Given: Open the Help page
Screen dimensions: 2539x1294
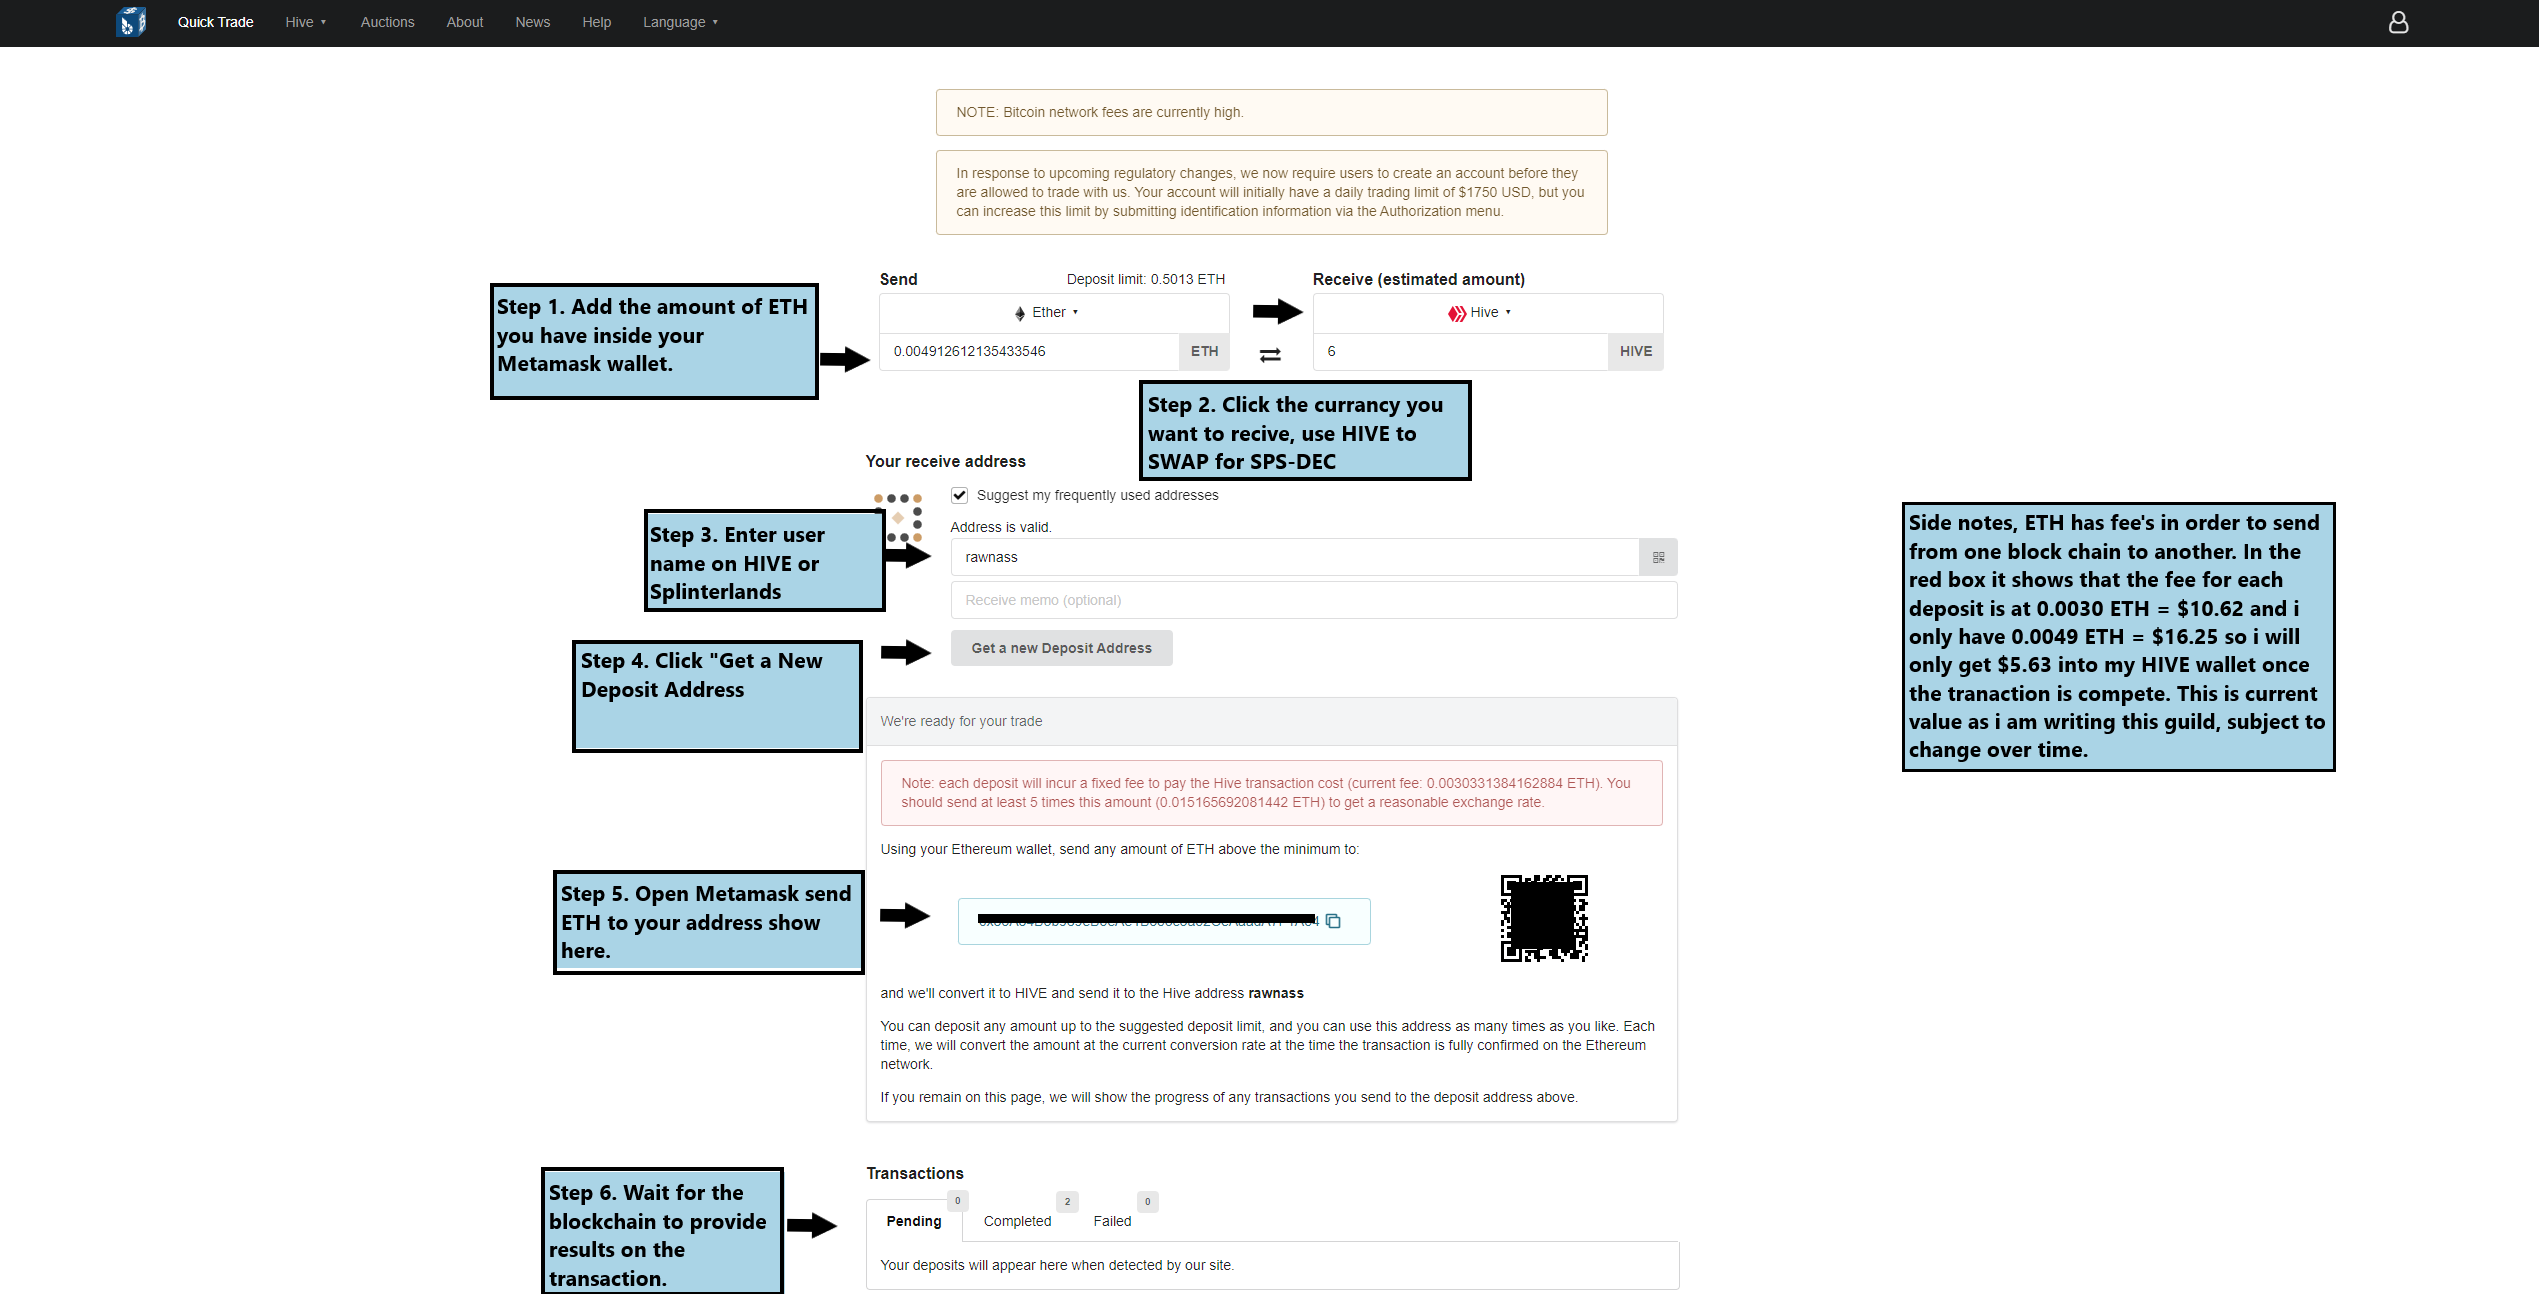Looking at the screenshot, I should click(x=596, y=22).
